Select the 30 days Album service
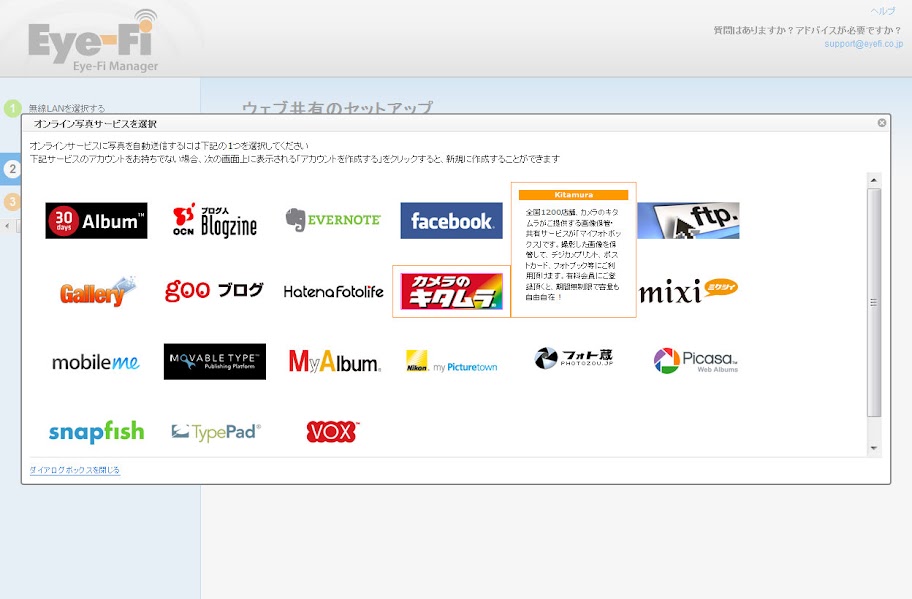912x599 pixels. (96, 221)
